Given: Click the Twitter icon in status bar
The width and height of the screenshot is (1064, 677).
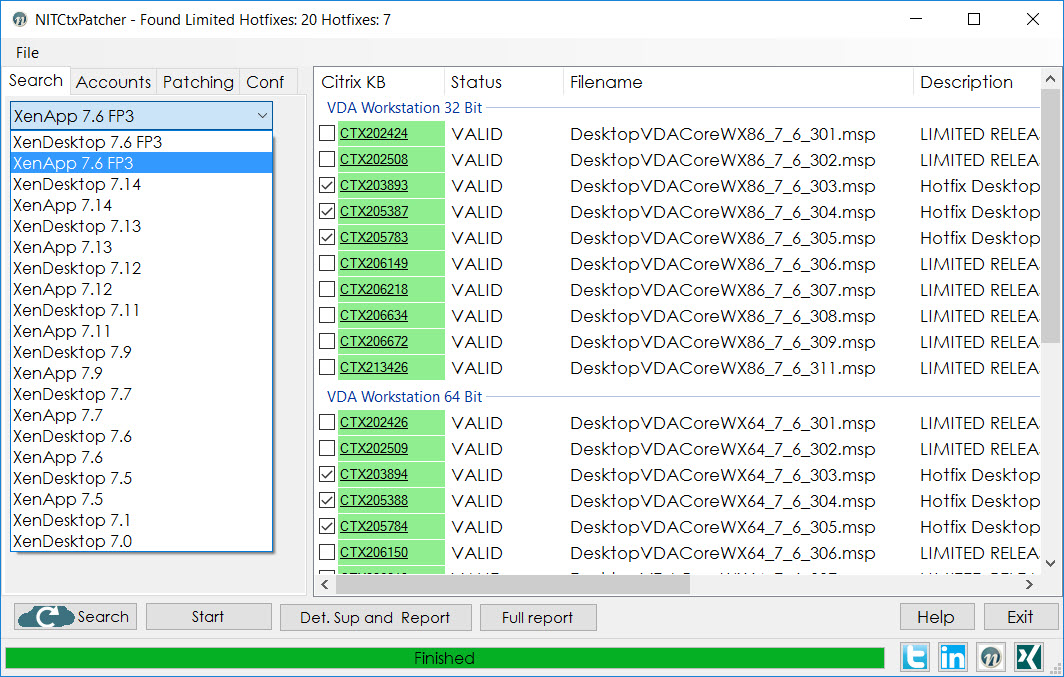Looking at the screenshot, I should [915, 657].
